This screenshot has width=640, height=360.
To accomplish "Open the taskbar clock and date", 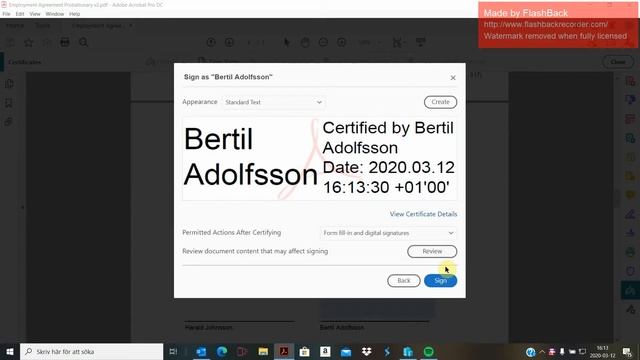I will click(x=602, y=352).
